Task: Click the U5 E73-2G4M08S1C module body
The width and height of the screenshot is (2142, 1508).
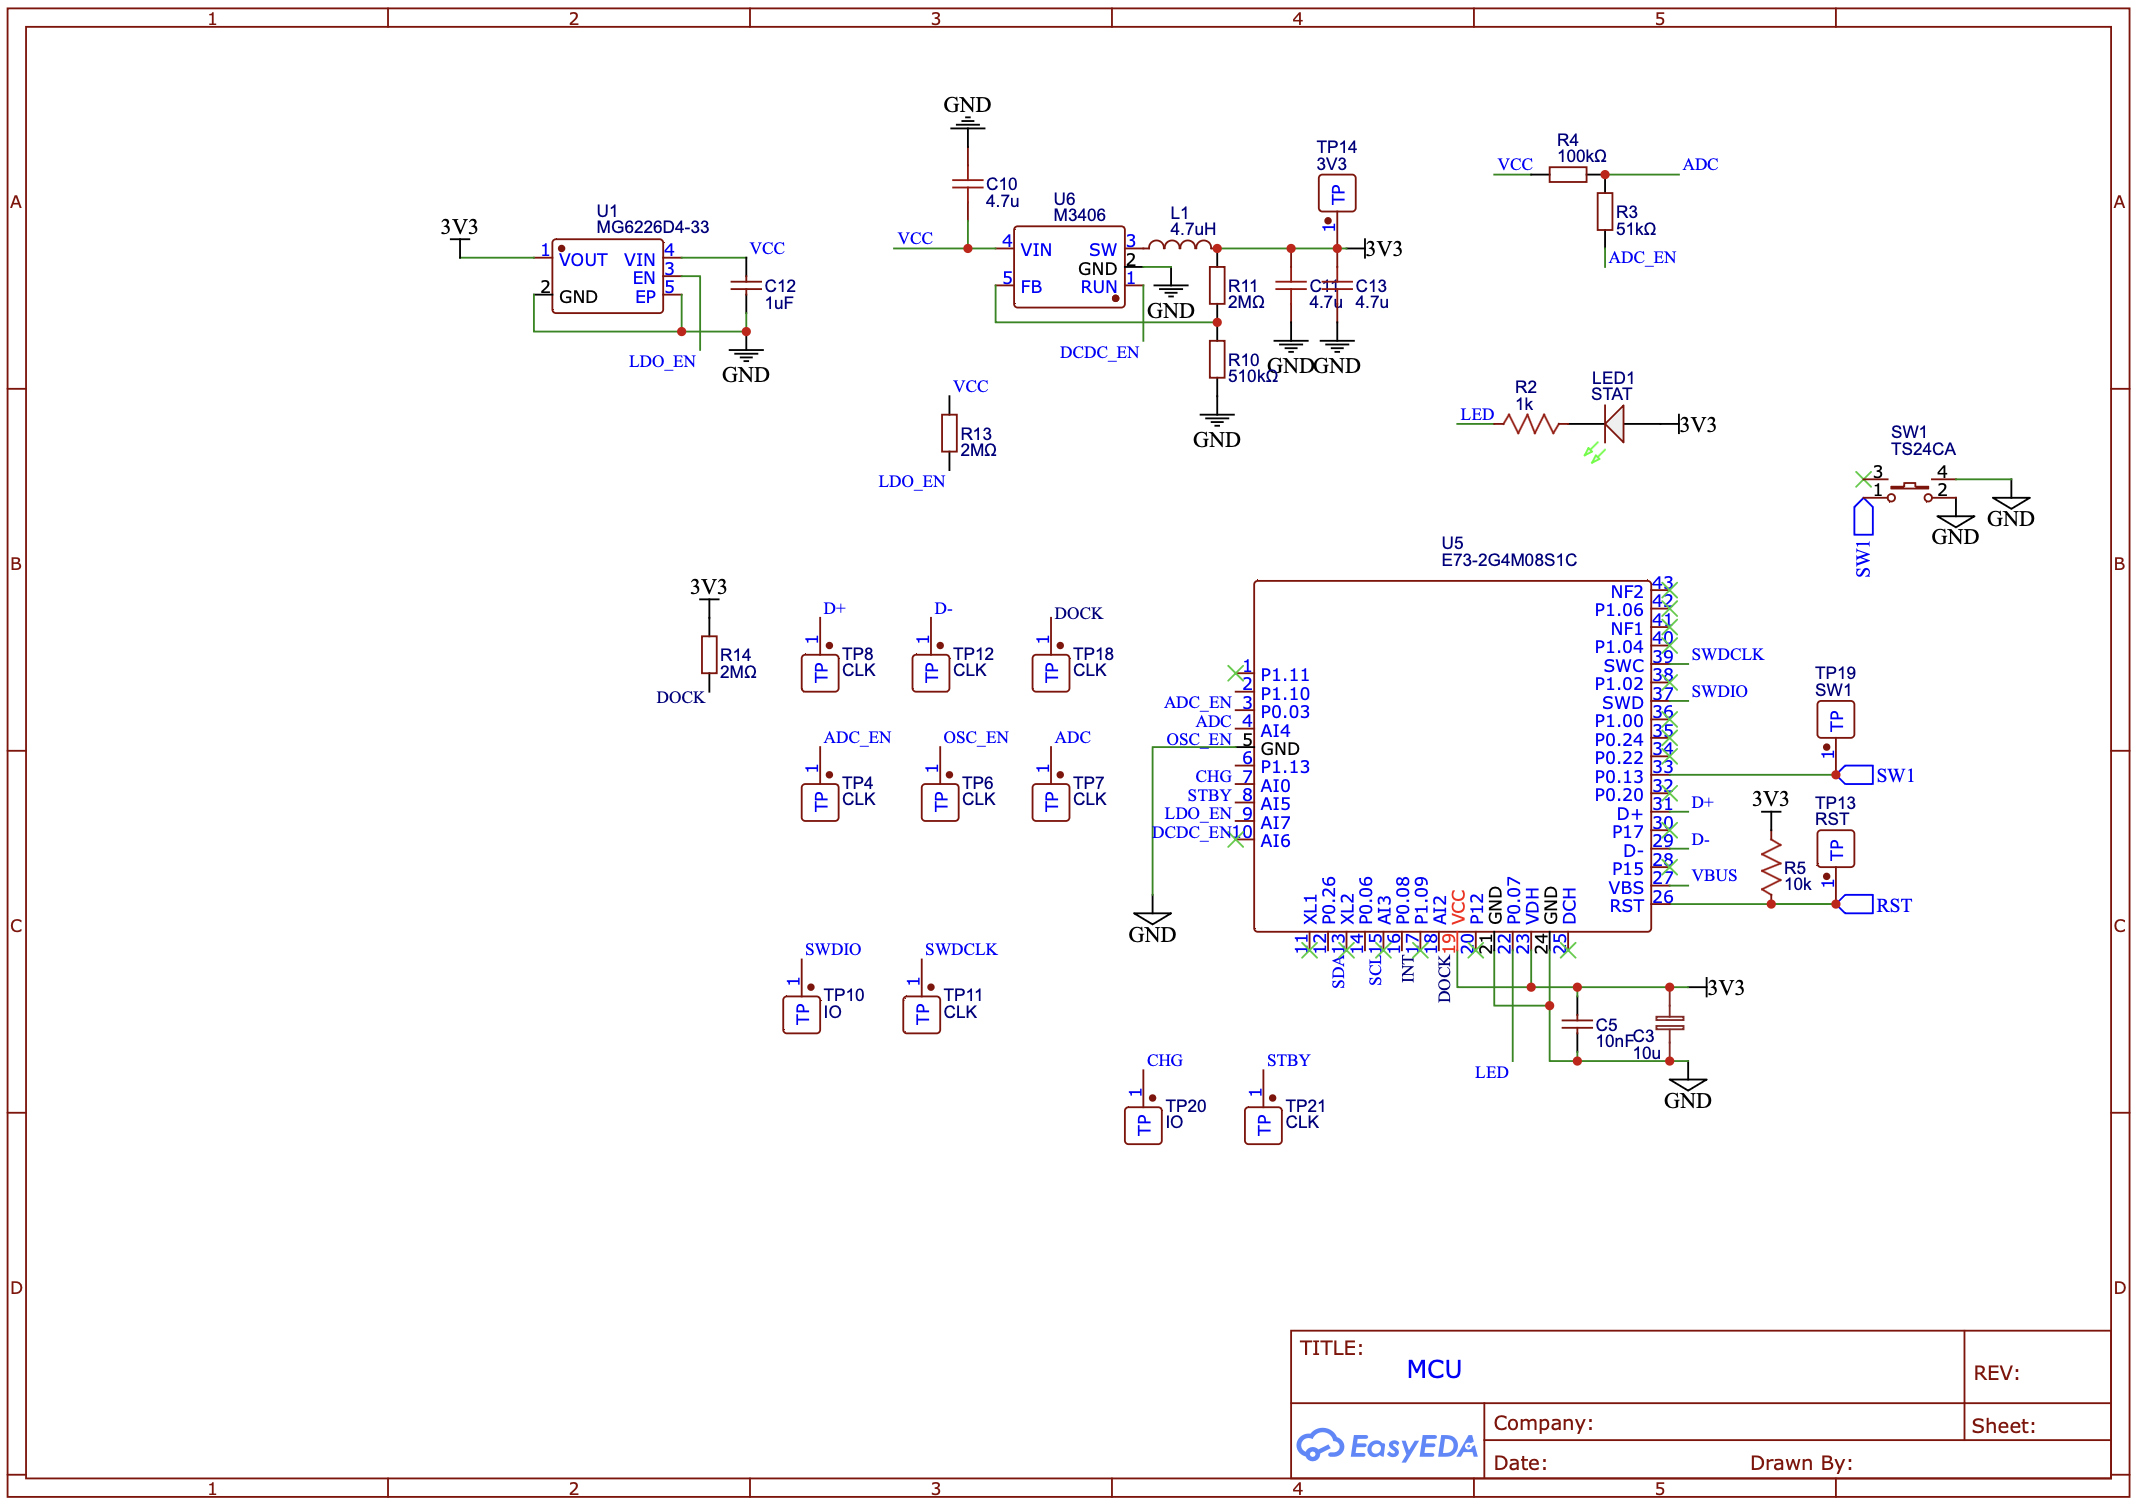Action: pos(1451,757)
